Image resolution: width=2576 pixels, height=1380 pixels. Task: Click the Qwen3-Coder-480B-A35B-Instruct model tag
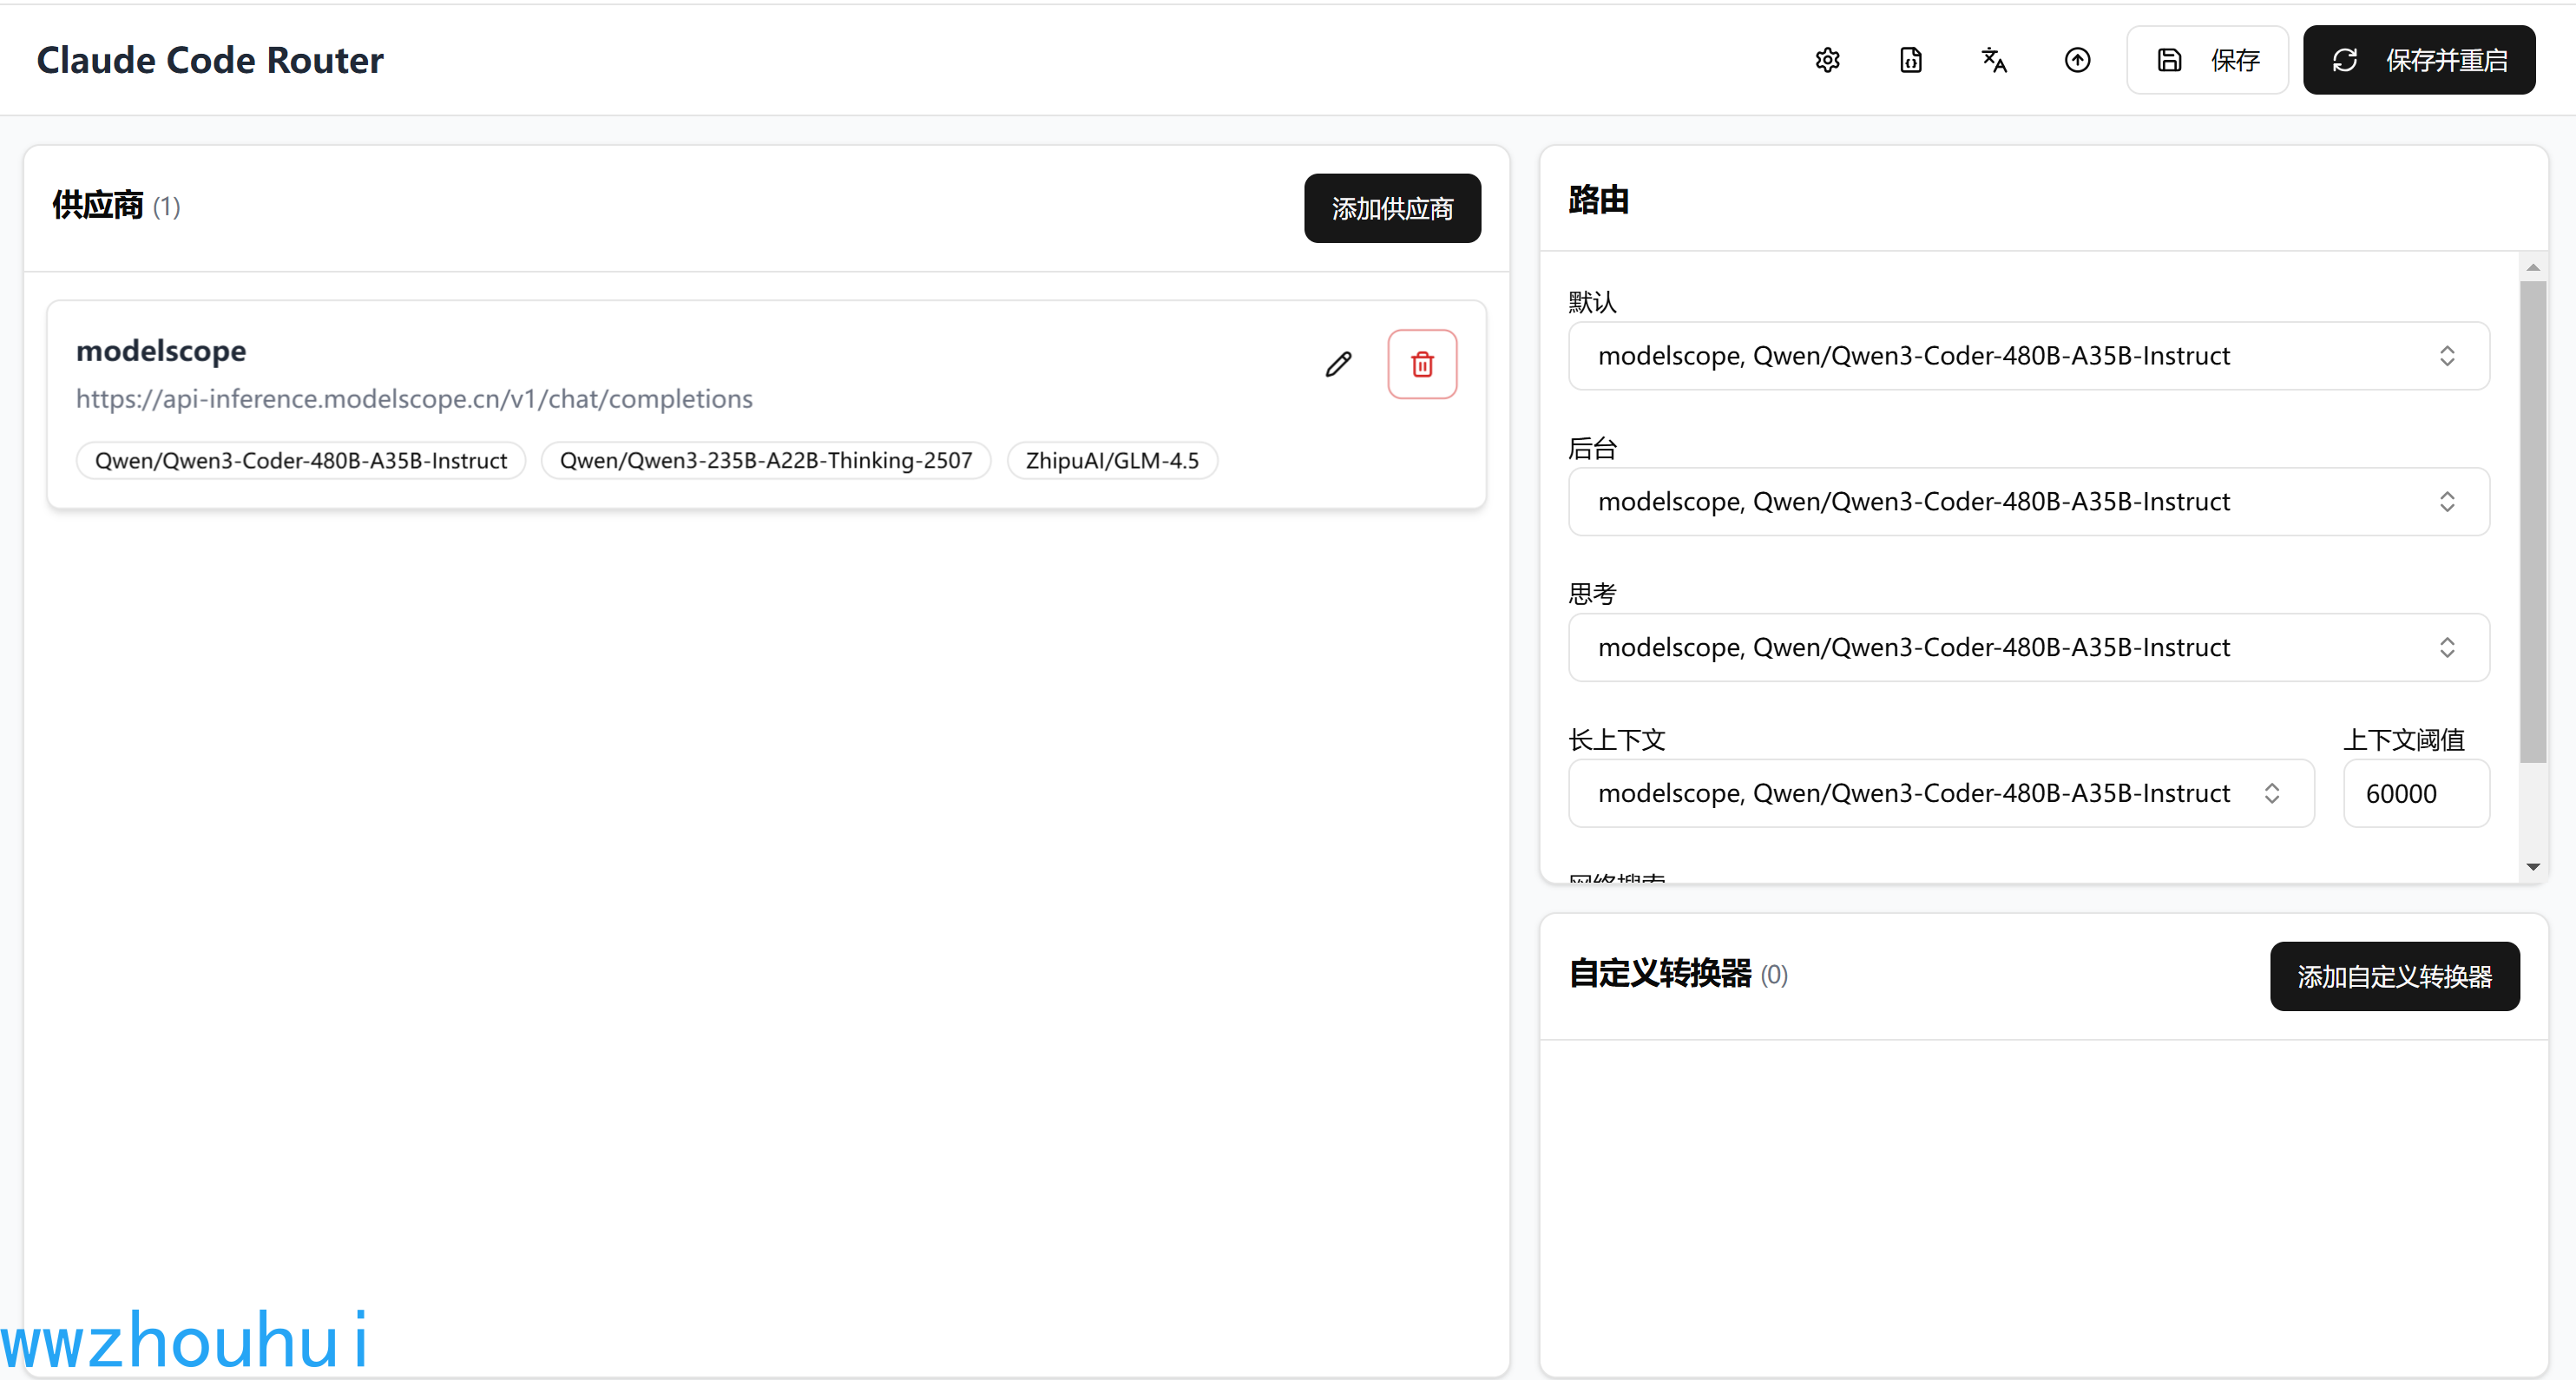point(301,461)
